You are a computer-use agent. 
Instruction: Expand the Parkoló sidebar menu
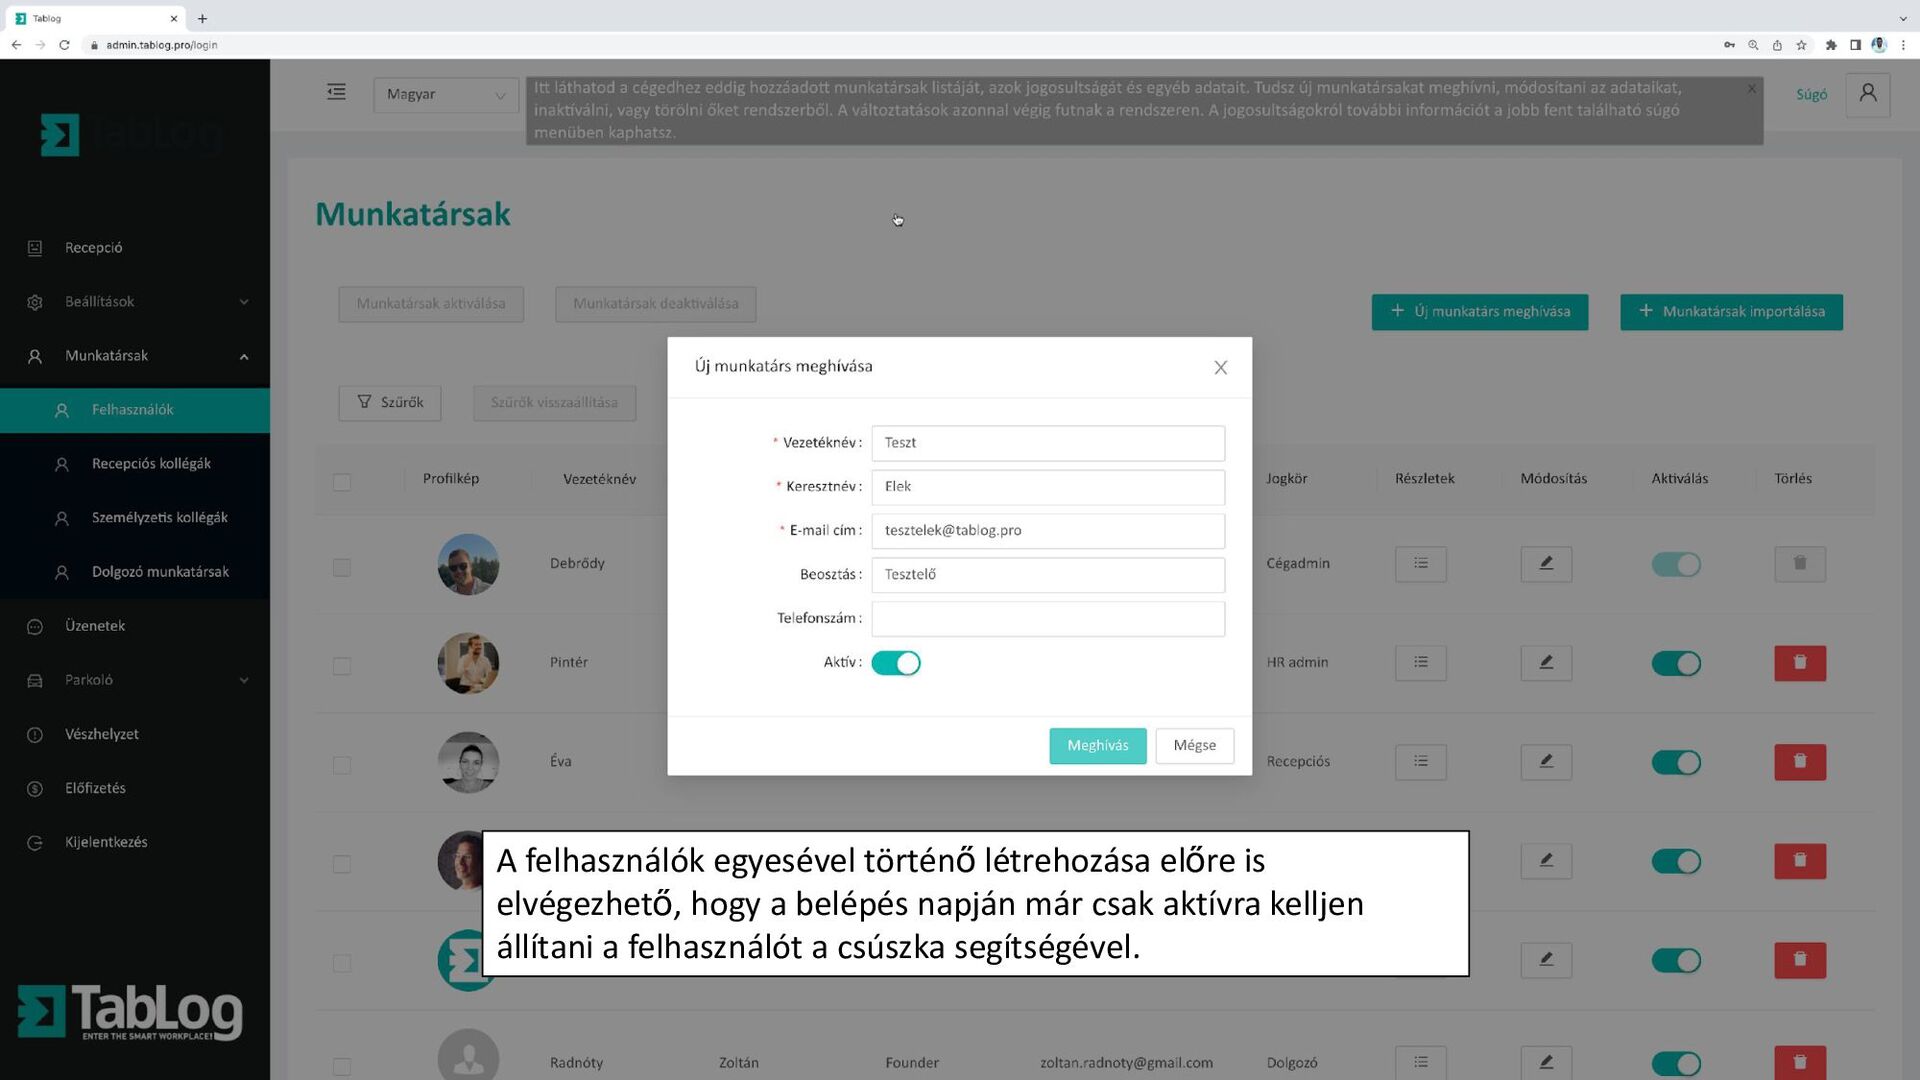(x=135, y=680)
